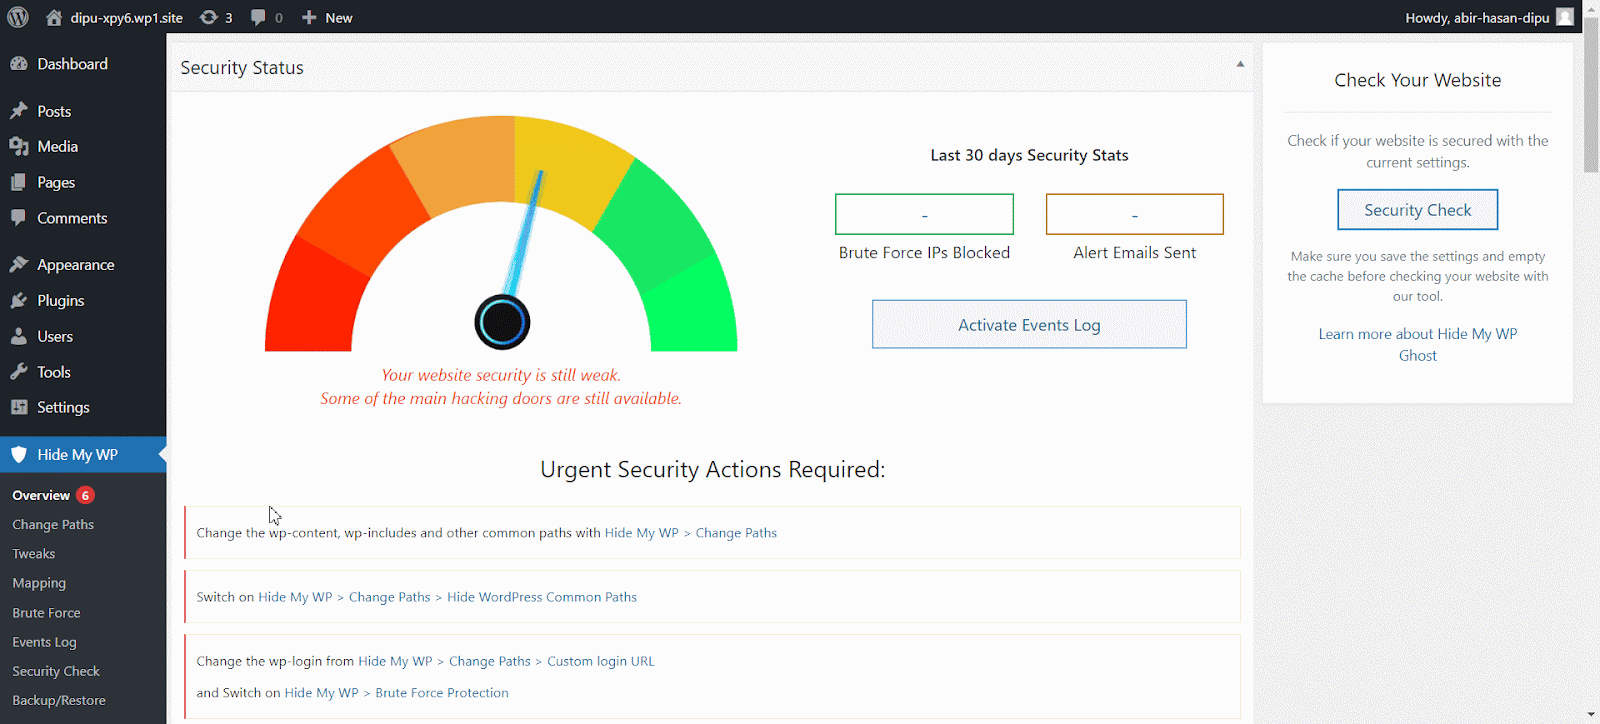Click the Users person icon

[19, 336]
